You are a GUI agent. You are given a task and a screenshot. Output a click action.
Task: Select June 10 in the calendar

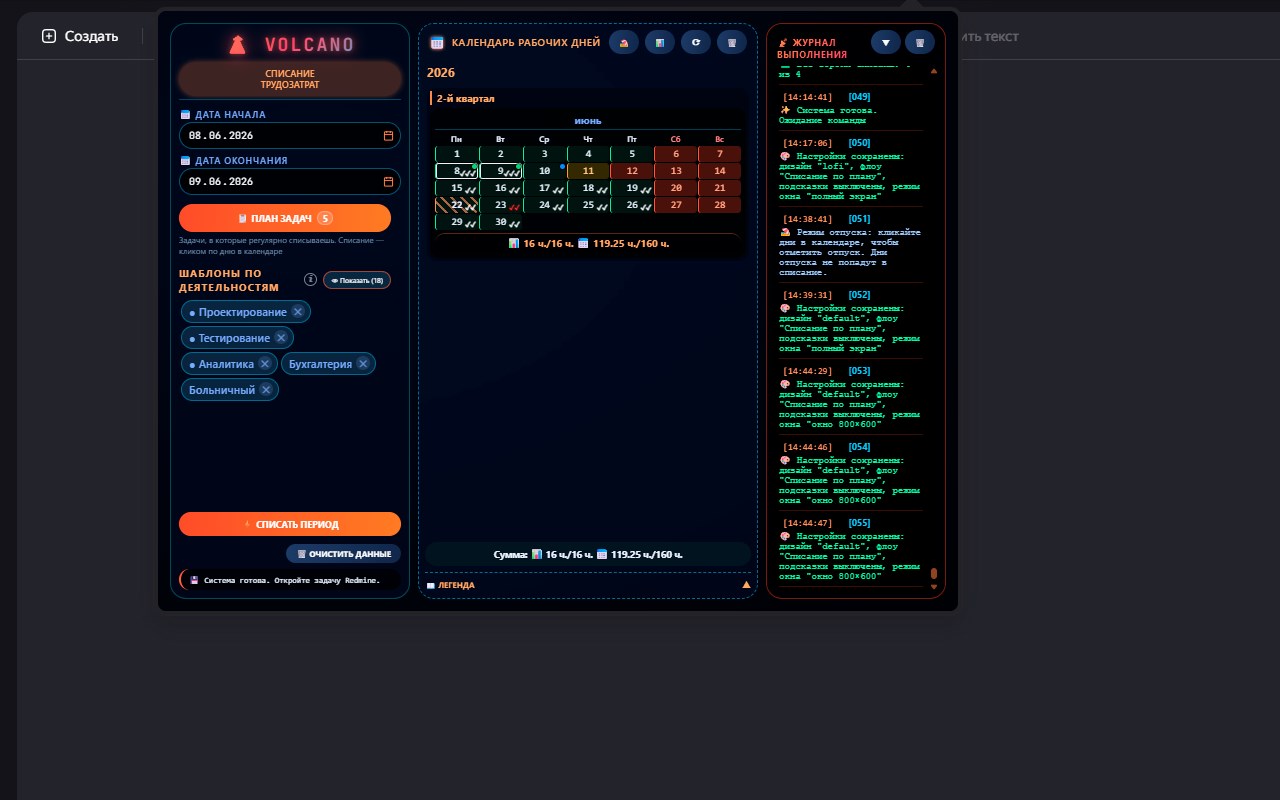tap(545, 171)
